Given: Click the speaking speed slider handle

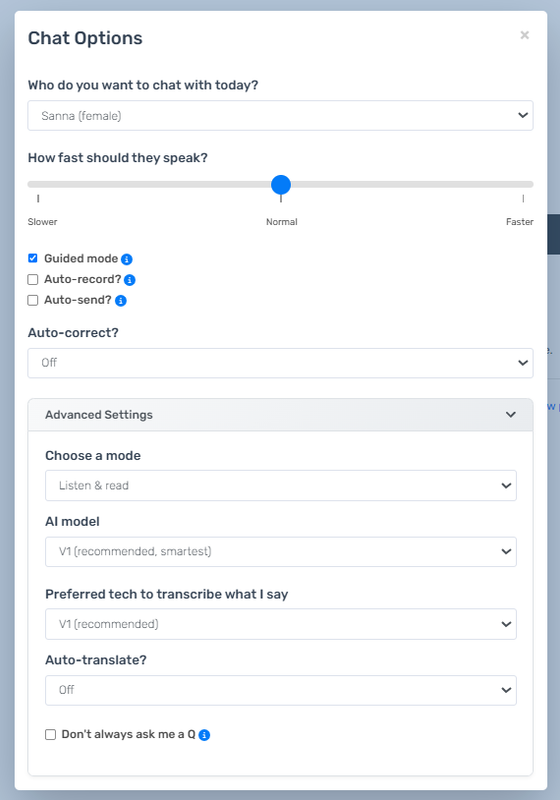Looking at the screenshot, I should tap(281, 185).
